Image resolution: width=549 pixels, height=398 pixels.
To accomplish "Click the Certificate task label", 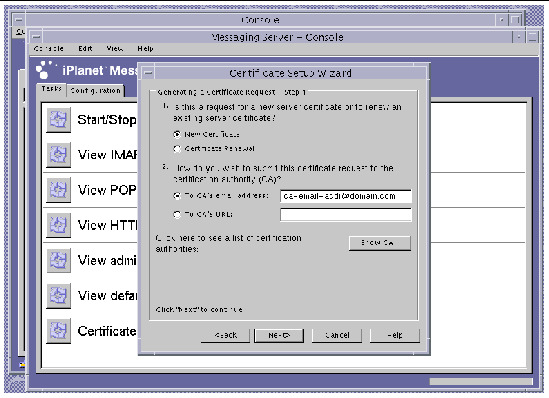I will click(107, 331).
